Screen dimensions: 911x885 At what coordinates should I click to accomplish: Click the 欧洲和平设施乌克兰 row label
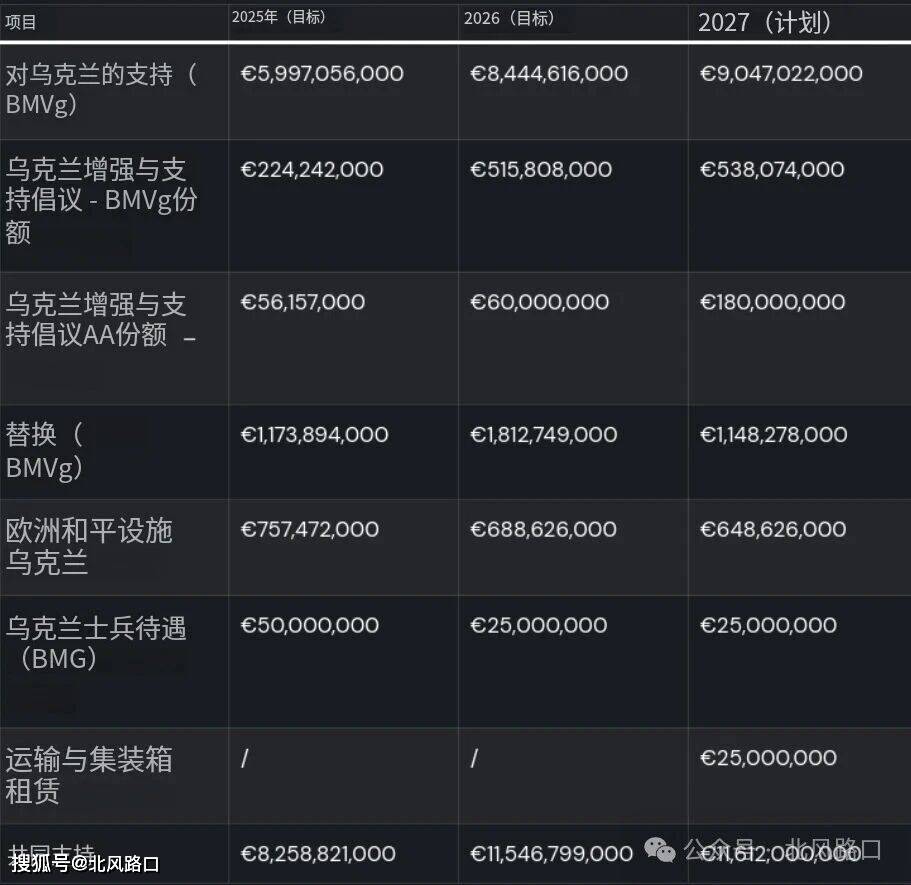[89, 546]
